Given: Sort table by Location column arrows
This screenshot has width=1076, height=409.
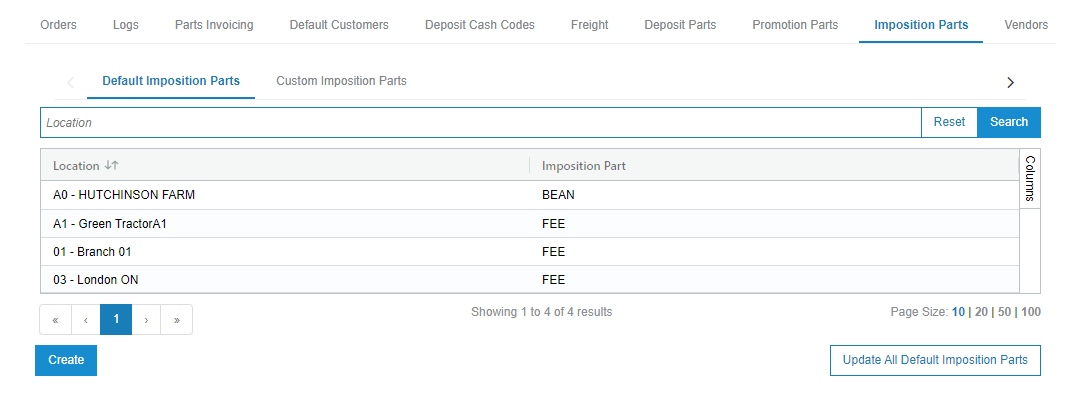Looking at the screenshot, I should [111, 166].
